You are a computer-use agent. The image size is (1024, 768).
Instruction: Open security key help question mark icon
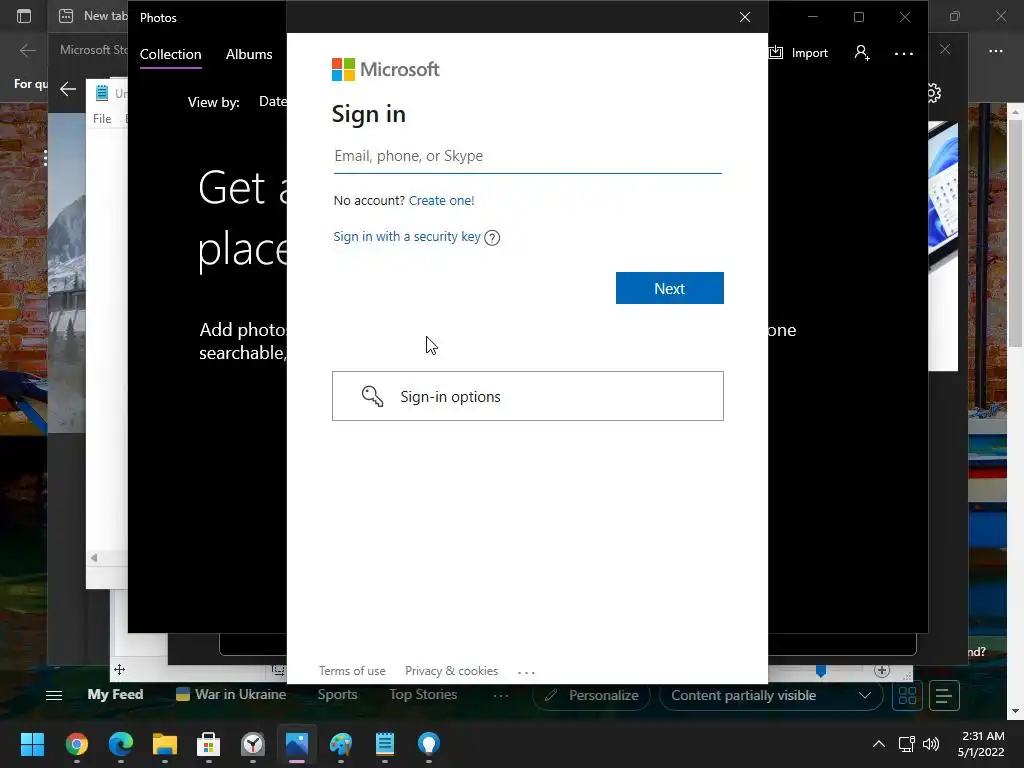[x=492, y=238]
